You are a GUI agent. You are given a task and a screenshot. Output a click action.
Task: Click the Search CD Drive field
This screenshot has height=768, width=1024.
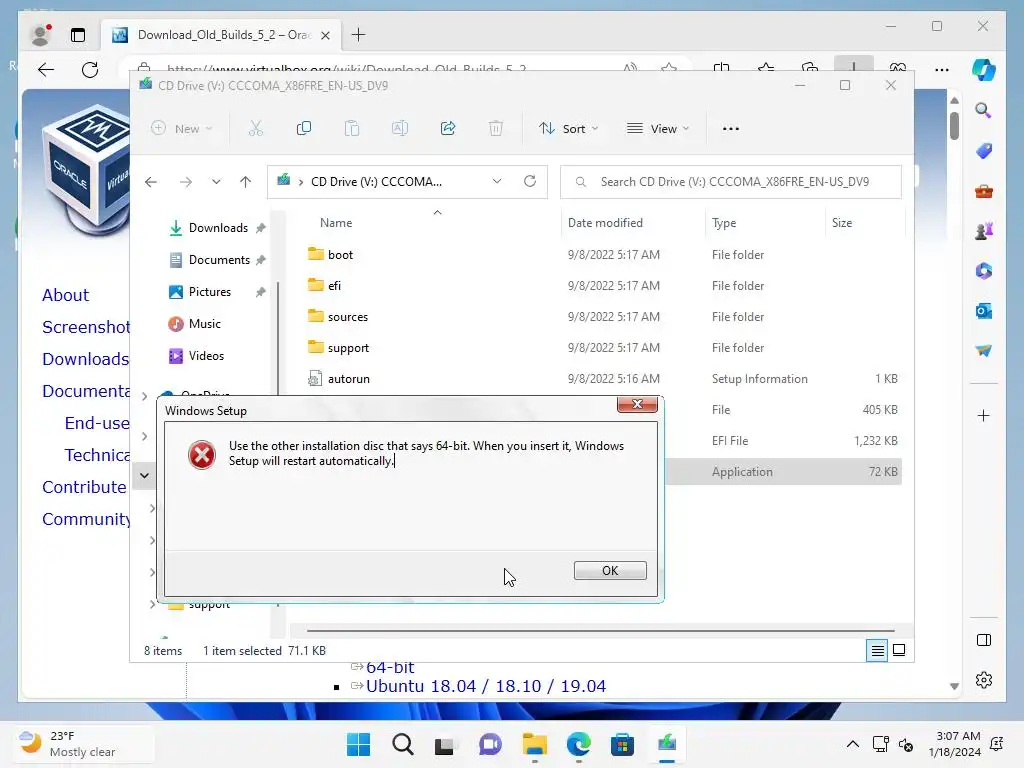click(731, 182)
